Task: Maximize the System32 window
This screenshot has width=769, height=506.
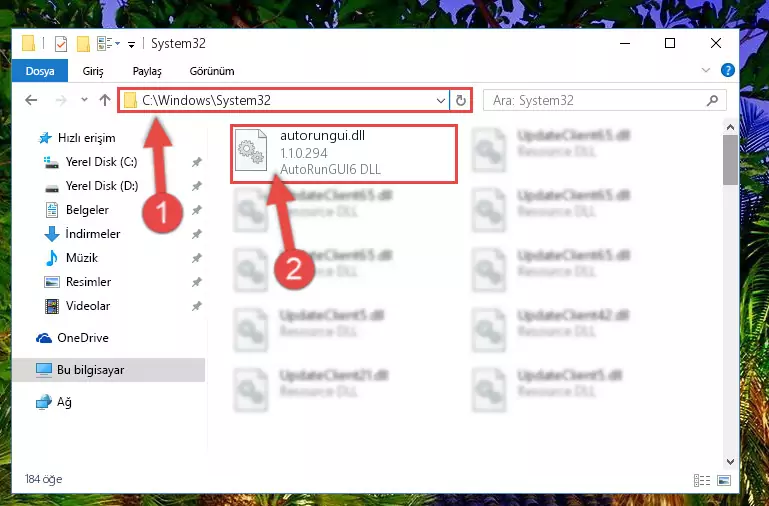Action: coord(670,44)
